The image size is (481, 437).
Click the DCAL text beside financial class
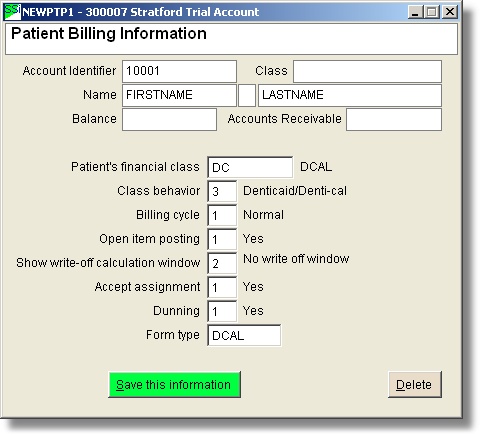tap(316, 167)
